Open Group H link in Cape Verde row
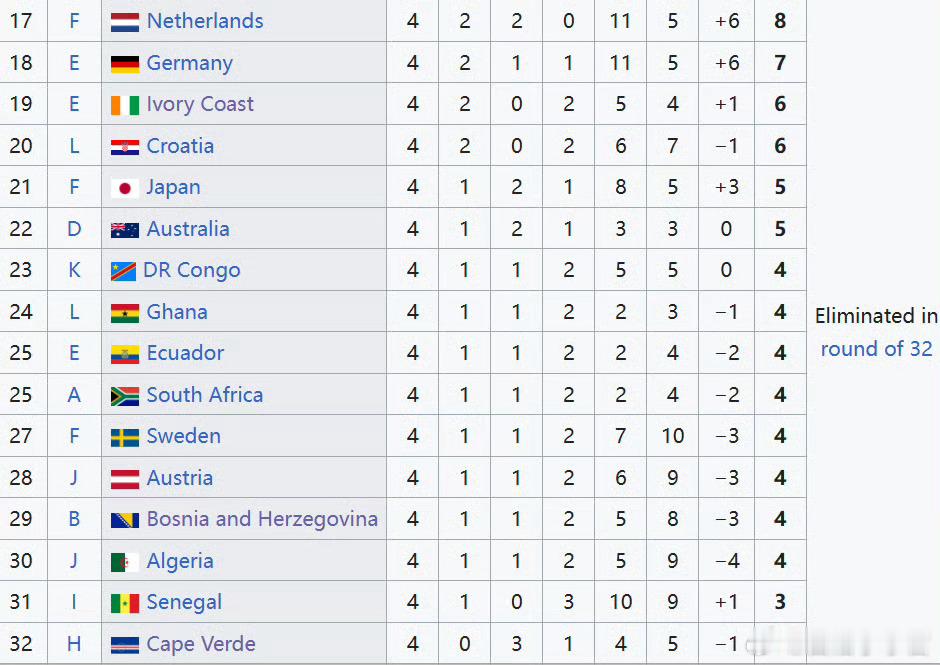Screen dimensions: 940x665 click(74, 643)
